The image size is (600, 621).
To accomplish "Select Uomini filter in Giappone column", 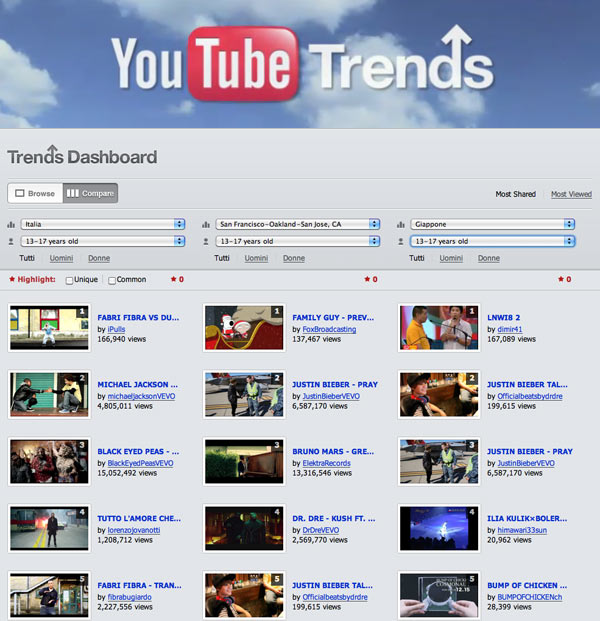I will 451,258.
